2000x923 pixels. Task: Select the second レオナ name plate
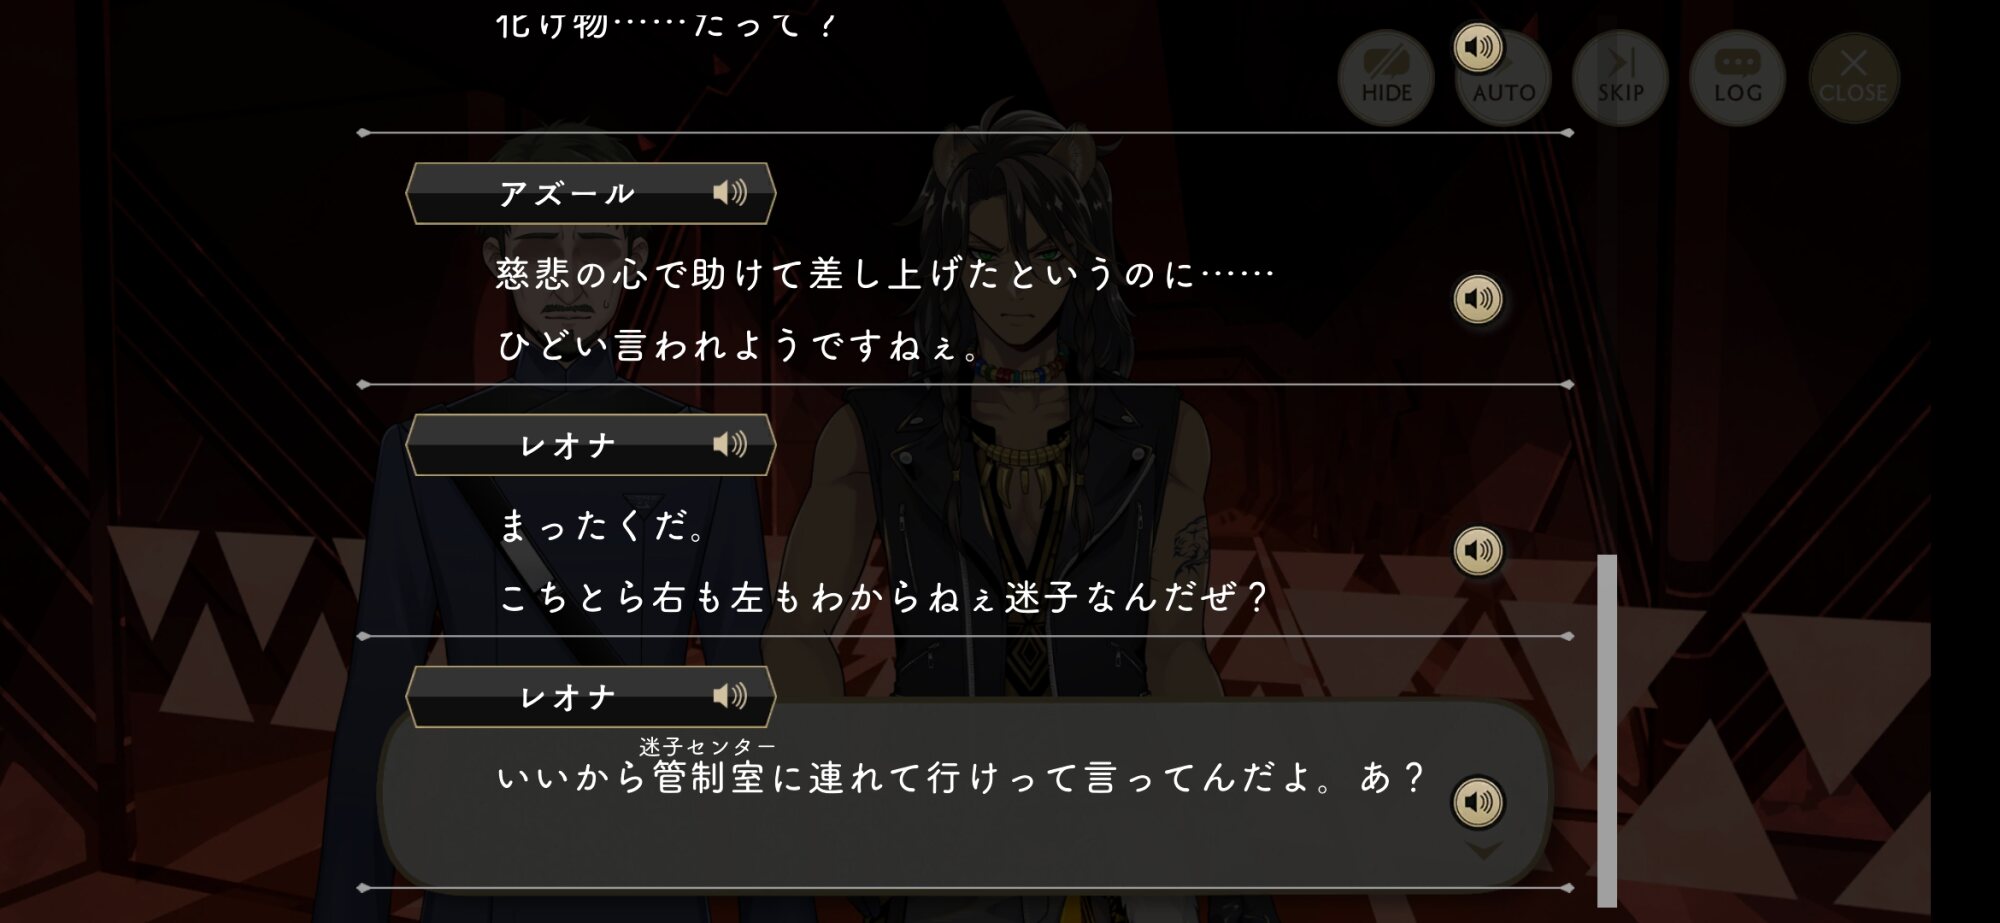[x=591, y=697]
